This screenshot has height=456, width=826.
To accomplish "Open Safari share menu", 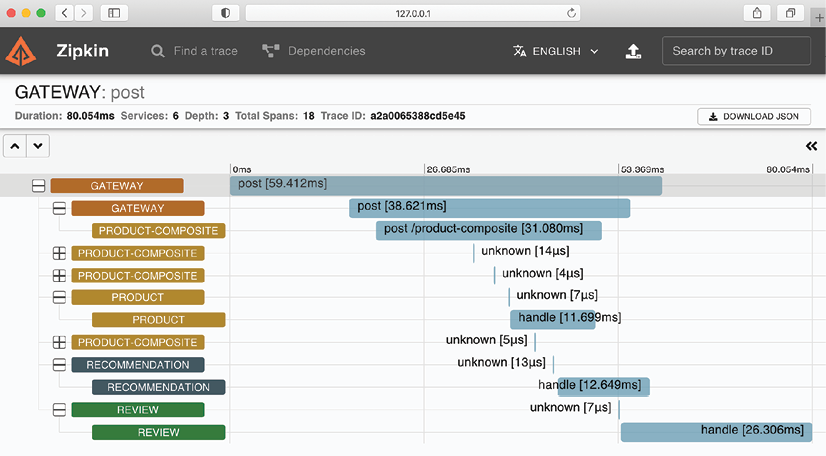I will coord(757,13).
